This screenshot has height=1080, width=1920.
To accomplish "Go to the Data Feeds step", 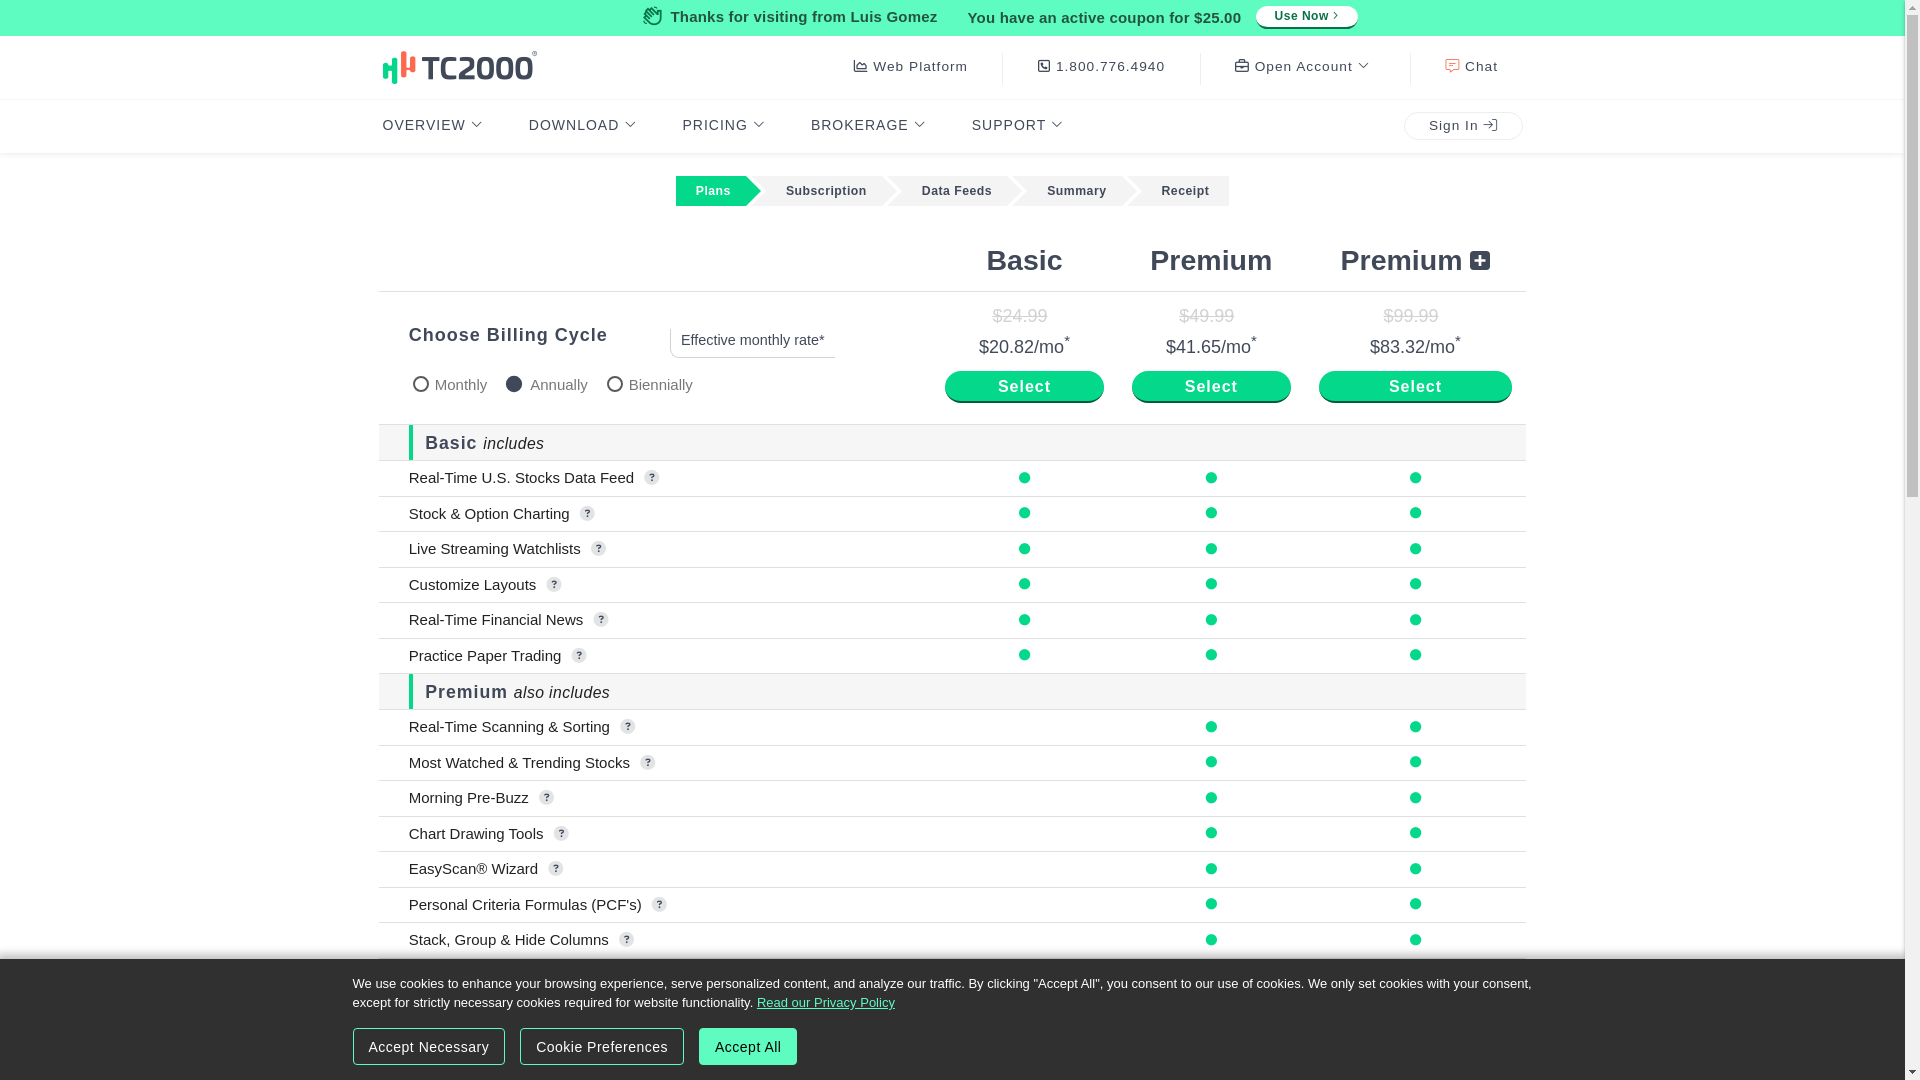I will (957, 191).
